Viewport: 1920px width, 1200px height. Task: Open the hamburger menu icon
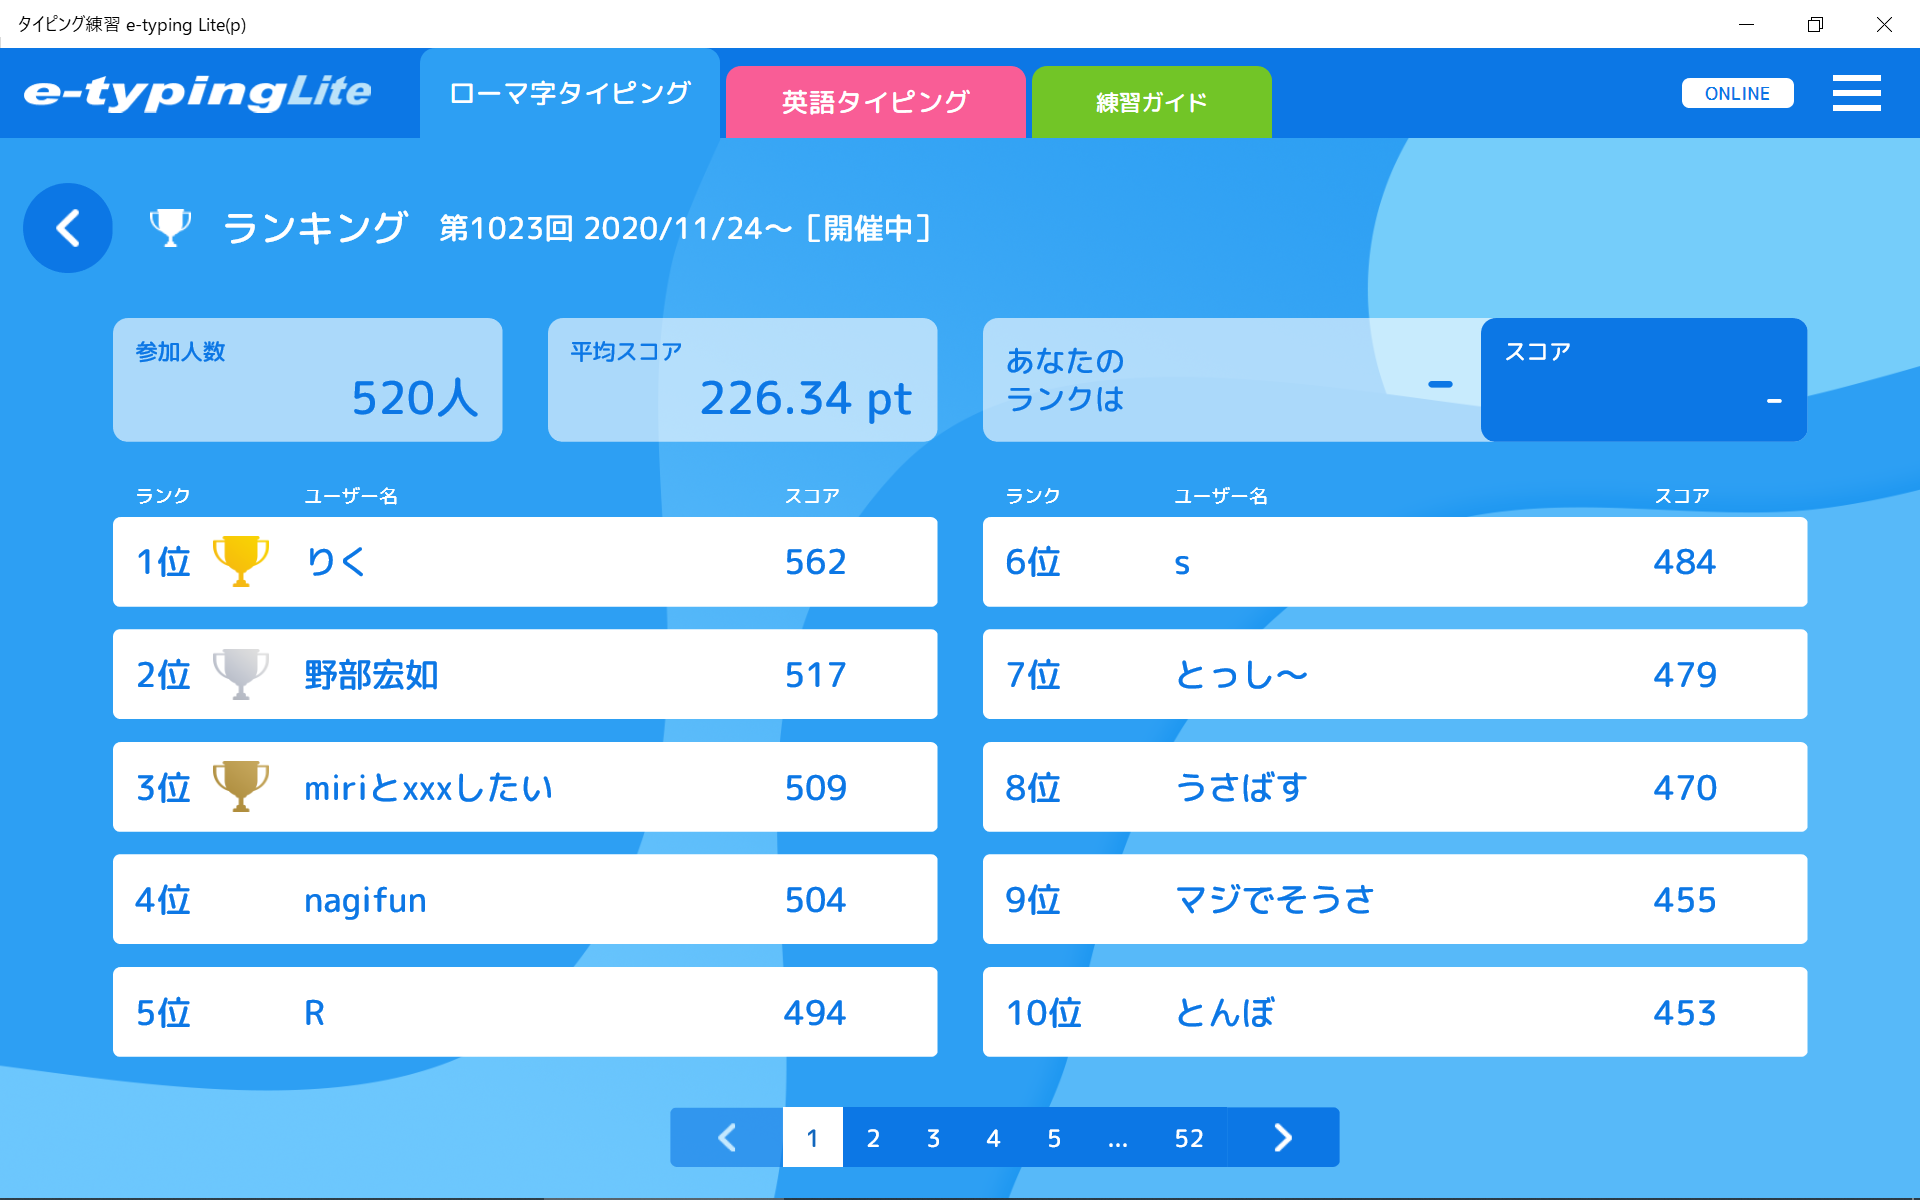[x=1856, y=93]
